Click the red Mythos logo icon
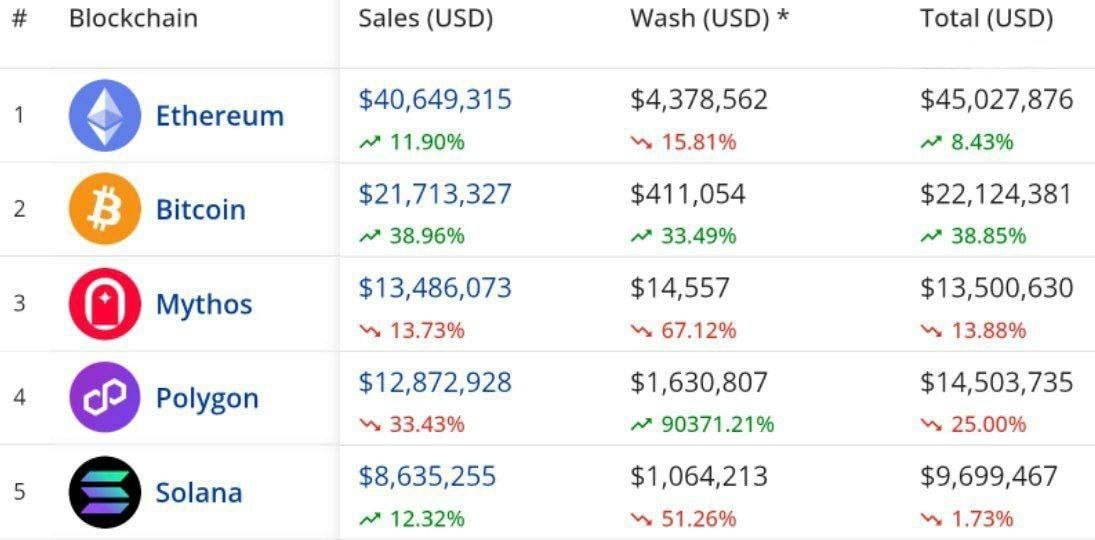Viewport: 1095px width, 540px height. (x=105, y=303)
